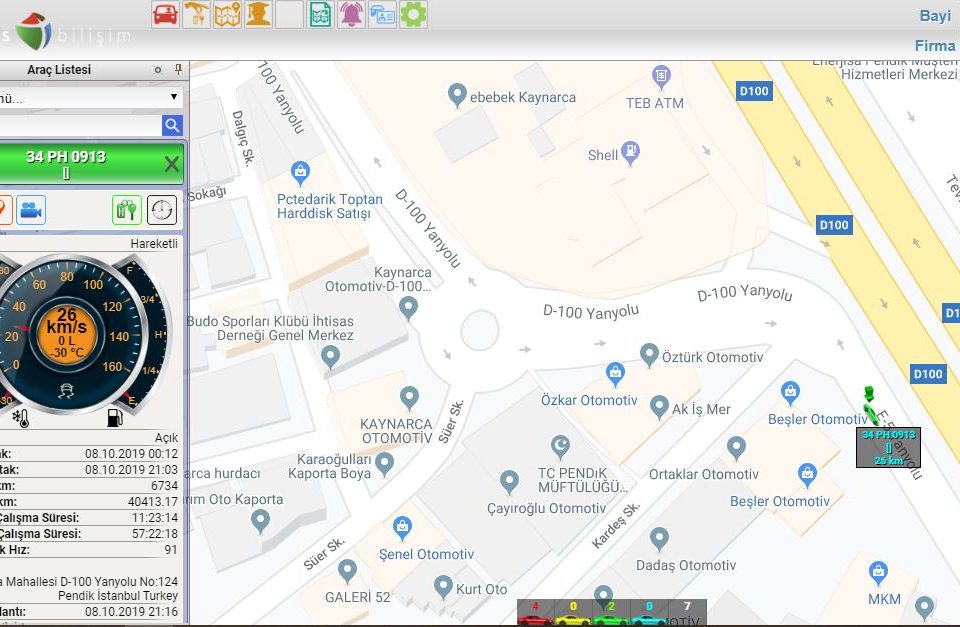This screenshot has width=960, height=627.
Task: Click the Hareketli status text
Action: pos(154,244)
